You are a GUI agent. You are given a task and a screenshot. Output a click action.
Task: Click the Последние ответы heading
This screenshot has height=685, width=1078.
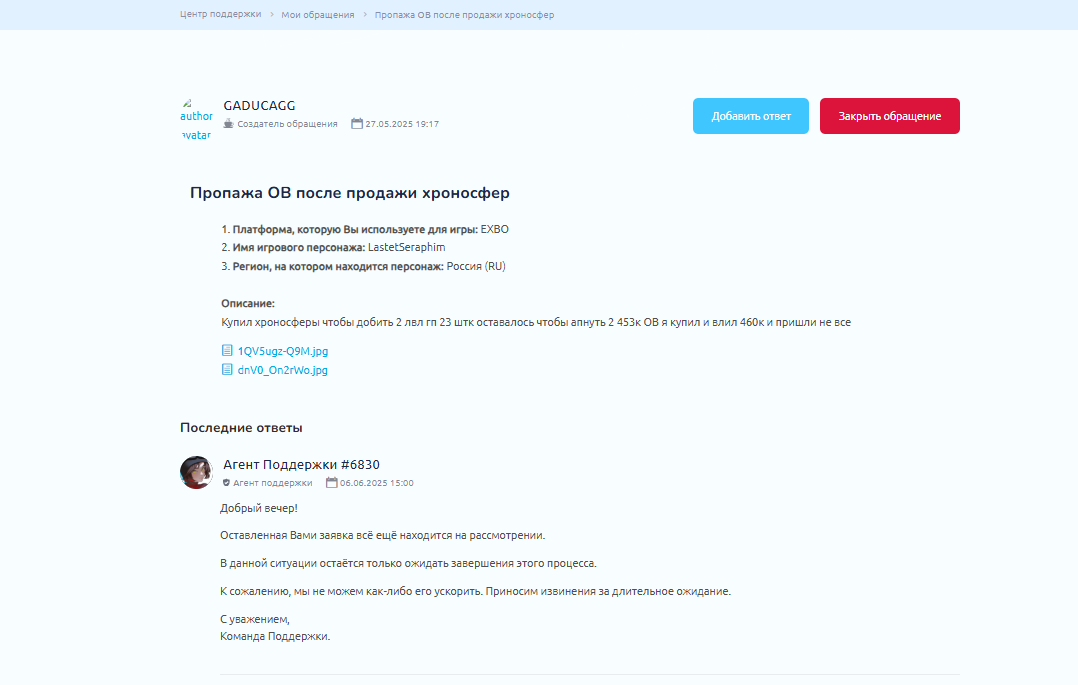click(241, 428)
